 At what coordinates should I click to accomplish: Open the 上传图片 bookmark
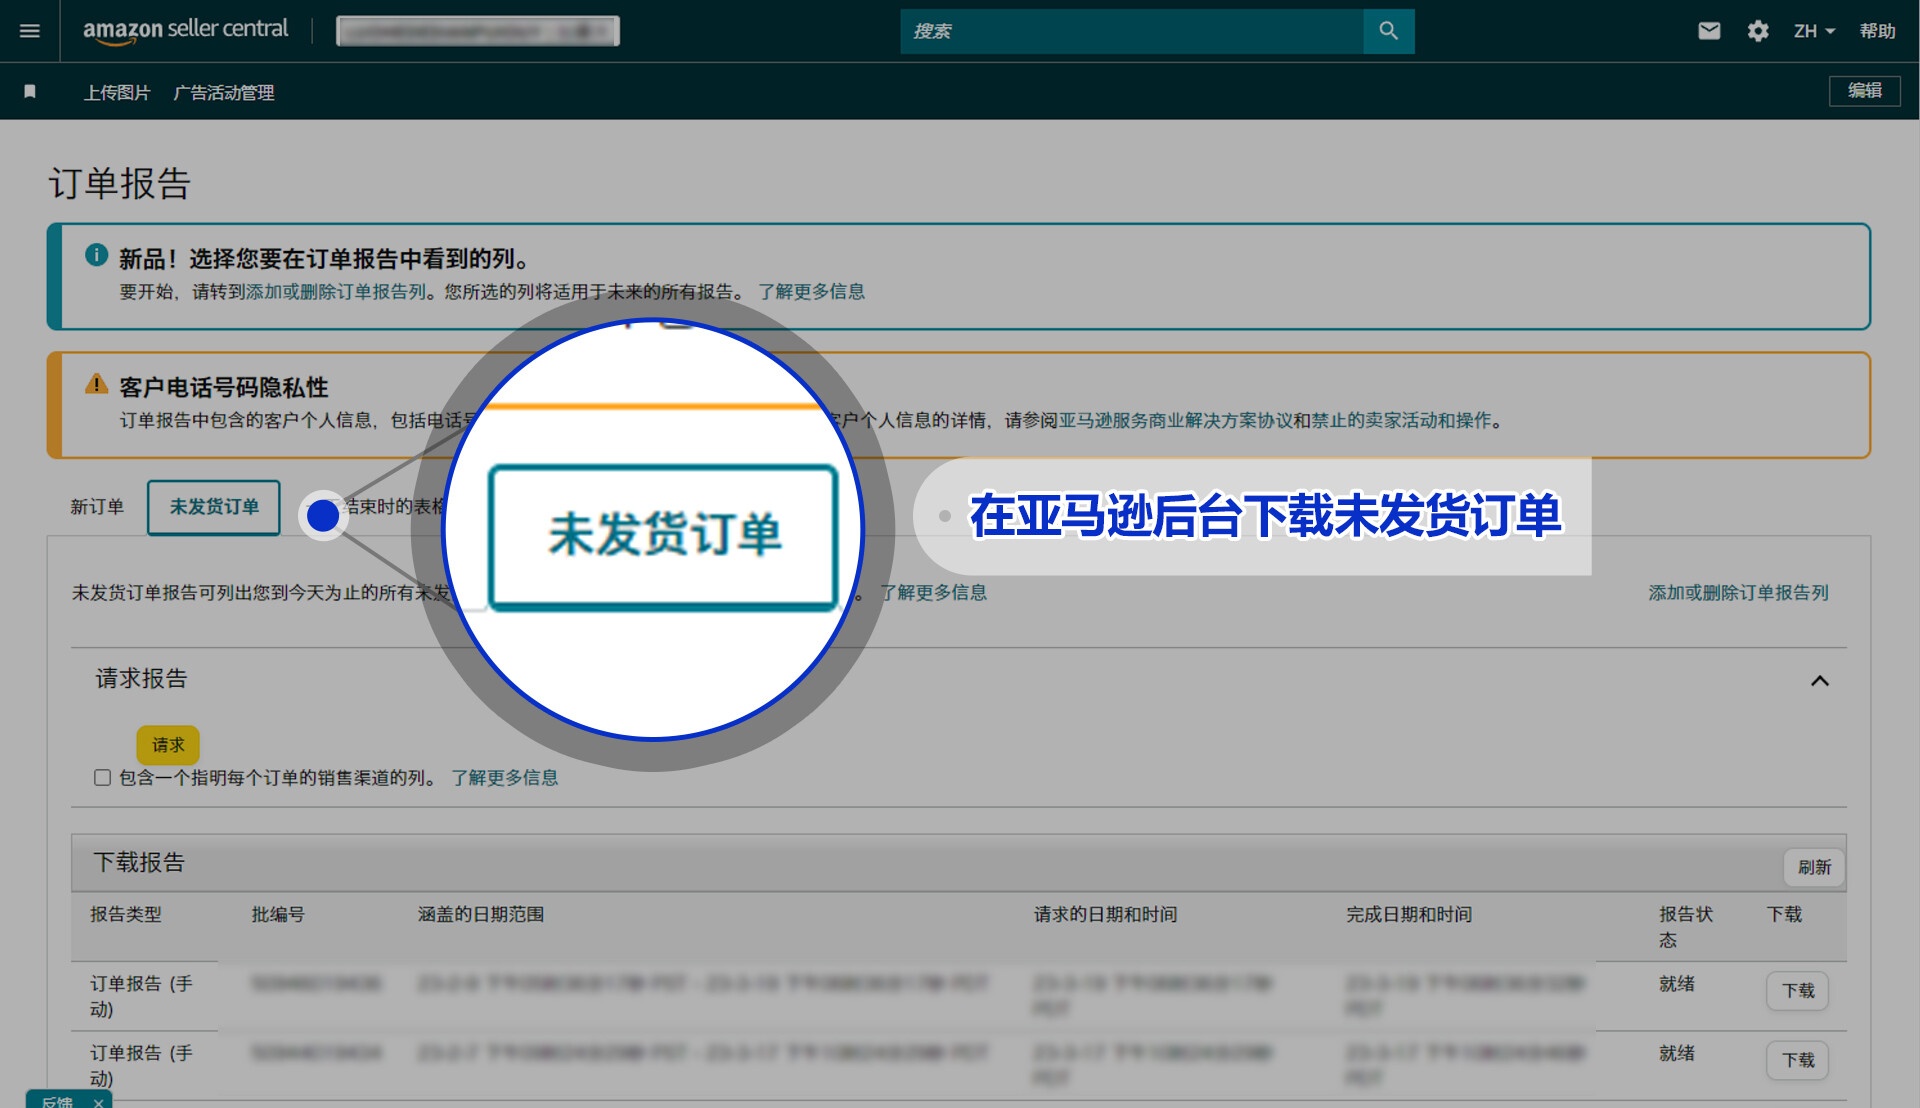[117, 92]
